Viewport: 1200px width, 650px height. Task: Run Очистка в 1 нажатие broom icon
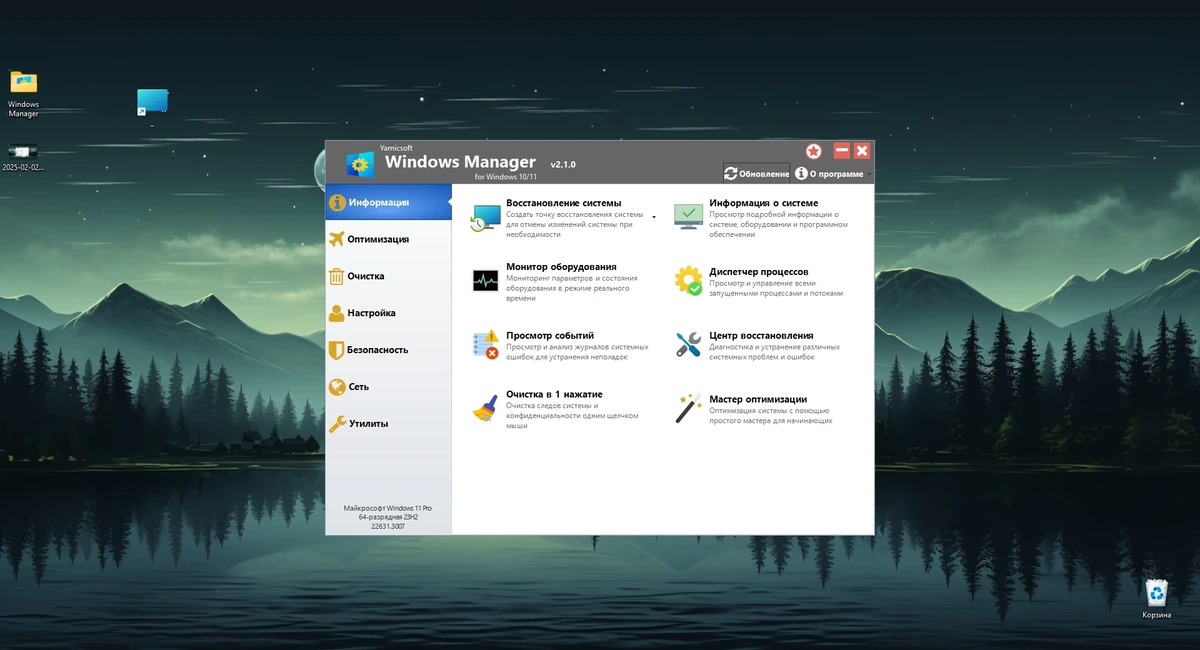click(485, 408)
